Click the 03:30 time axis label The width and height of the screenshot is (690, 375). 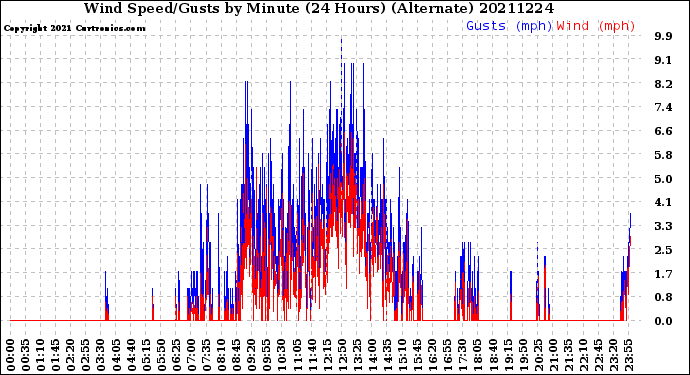tap(101, 355)
